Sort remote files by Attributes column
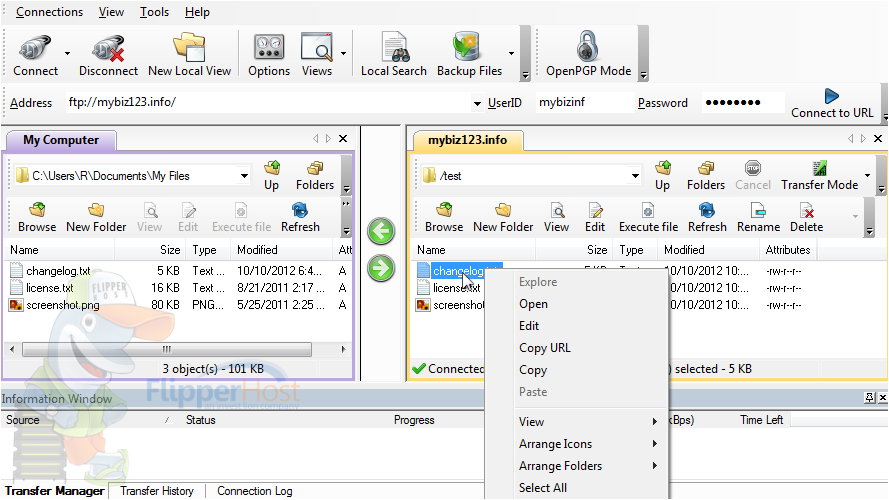The width and height of the screenshot is (889, 500). point(788,250)
